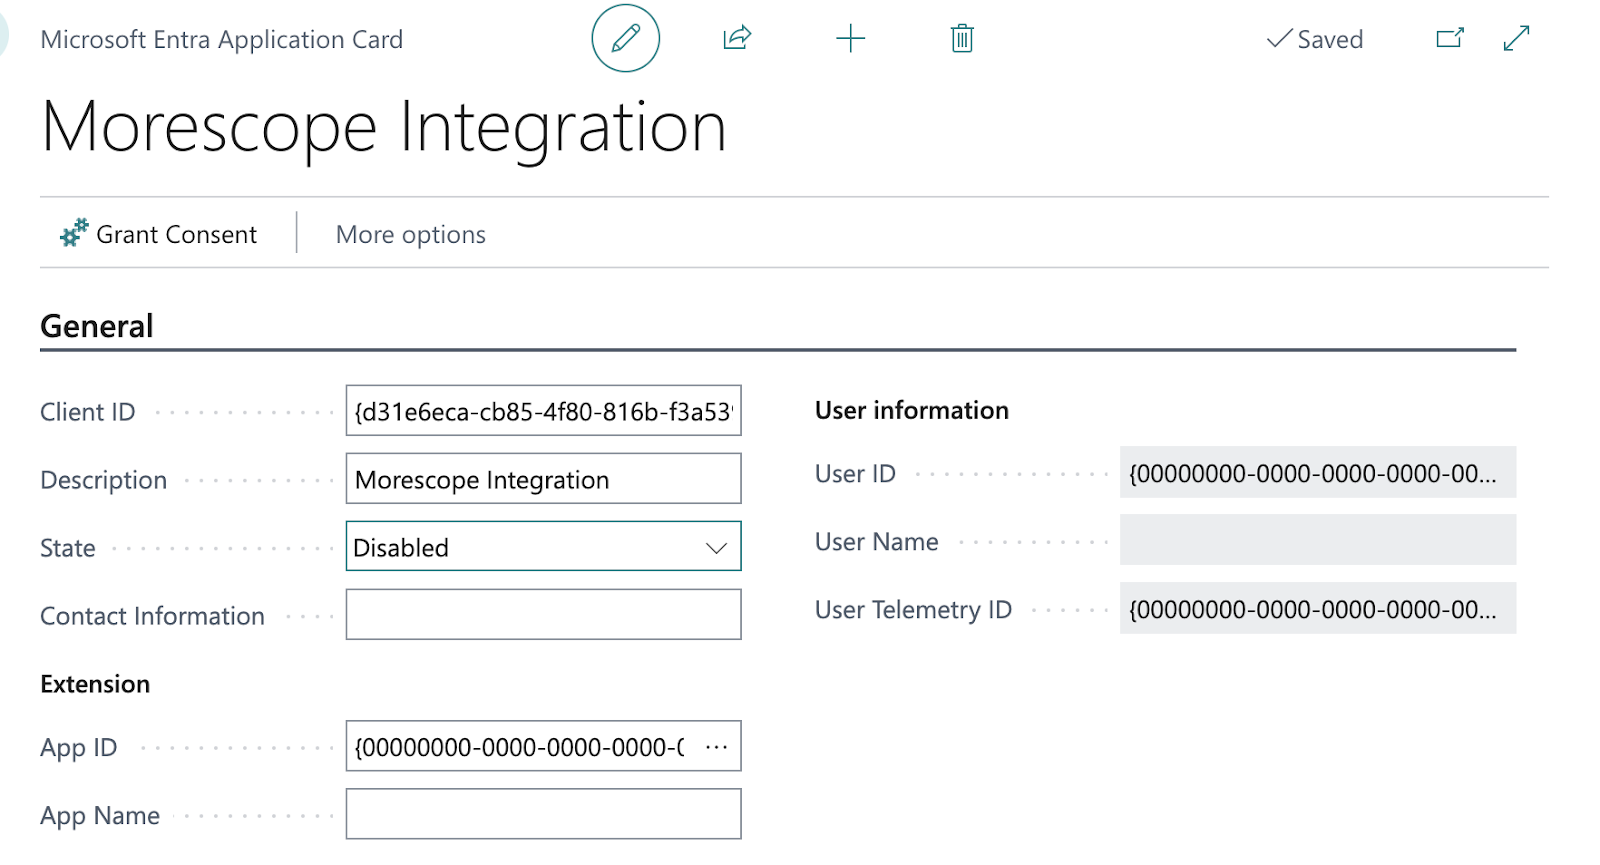Click the Contact Information field label
1600x865 pixels.
click(x=152, y=616)
